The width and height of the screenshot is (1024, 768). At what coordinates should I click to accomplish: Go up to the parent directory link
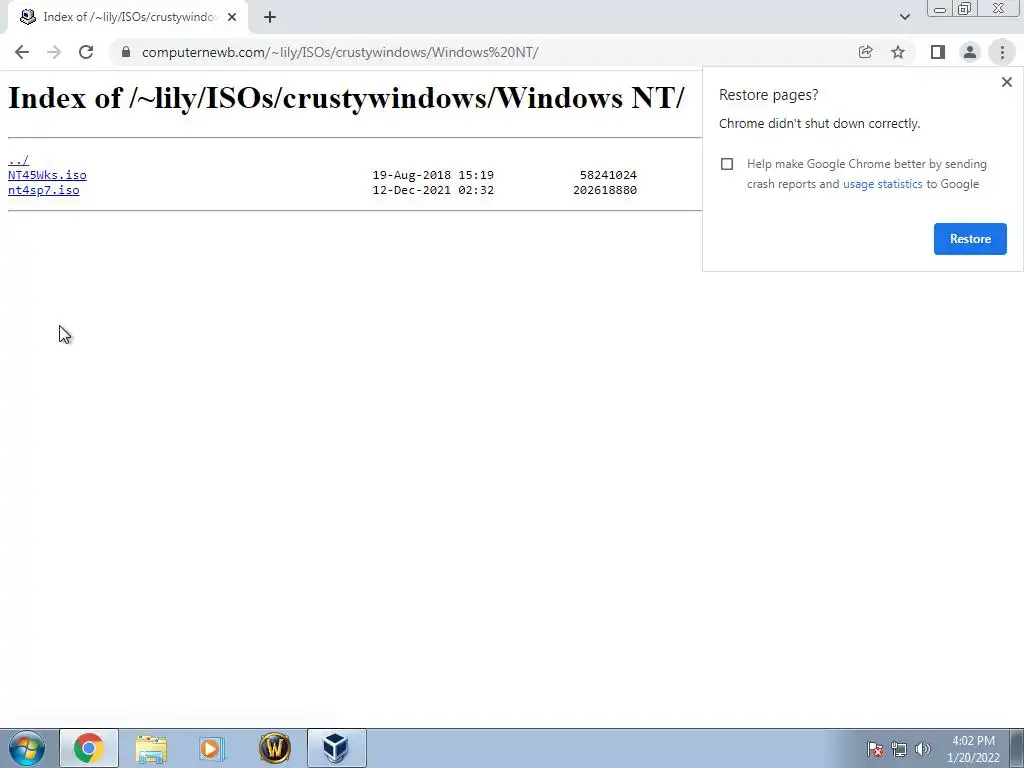click(18, 160)
